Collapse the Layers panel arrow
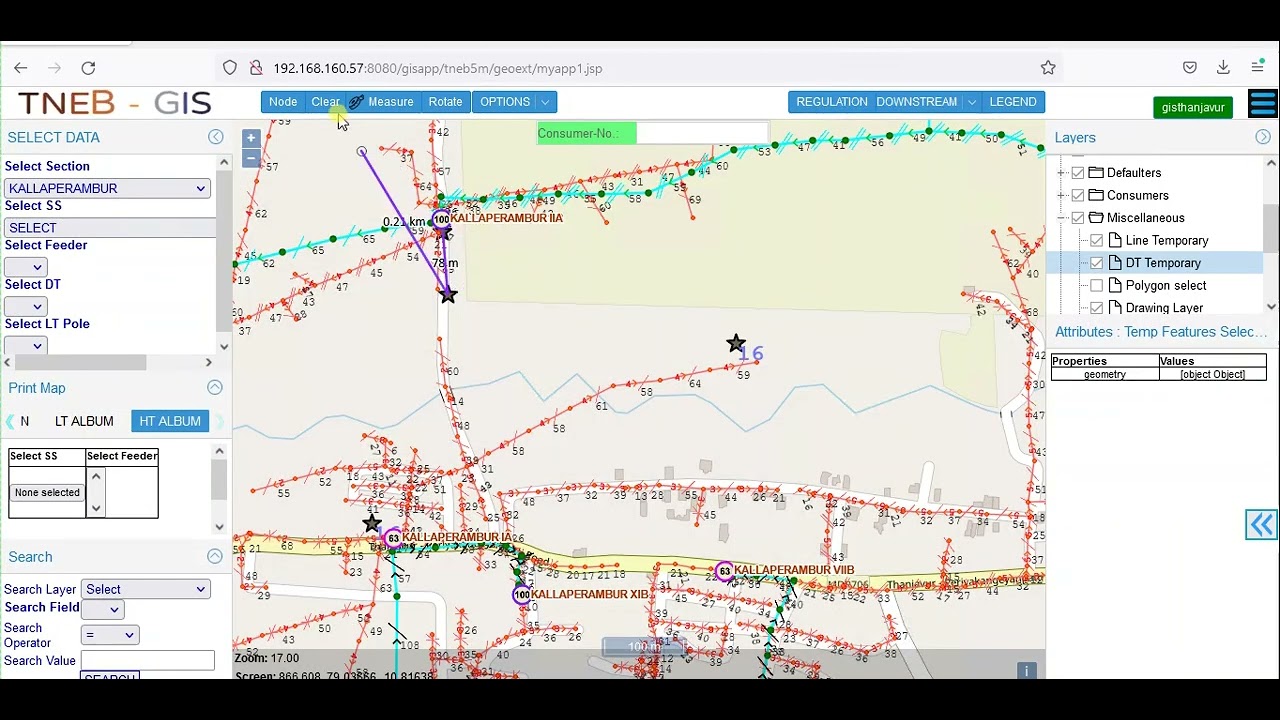 [1263, 137]
